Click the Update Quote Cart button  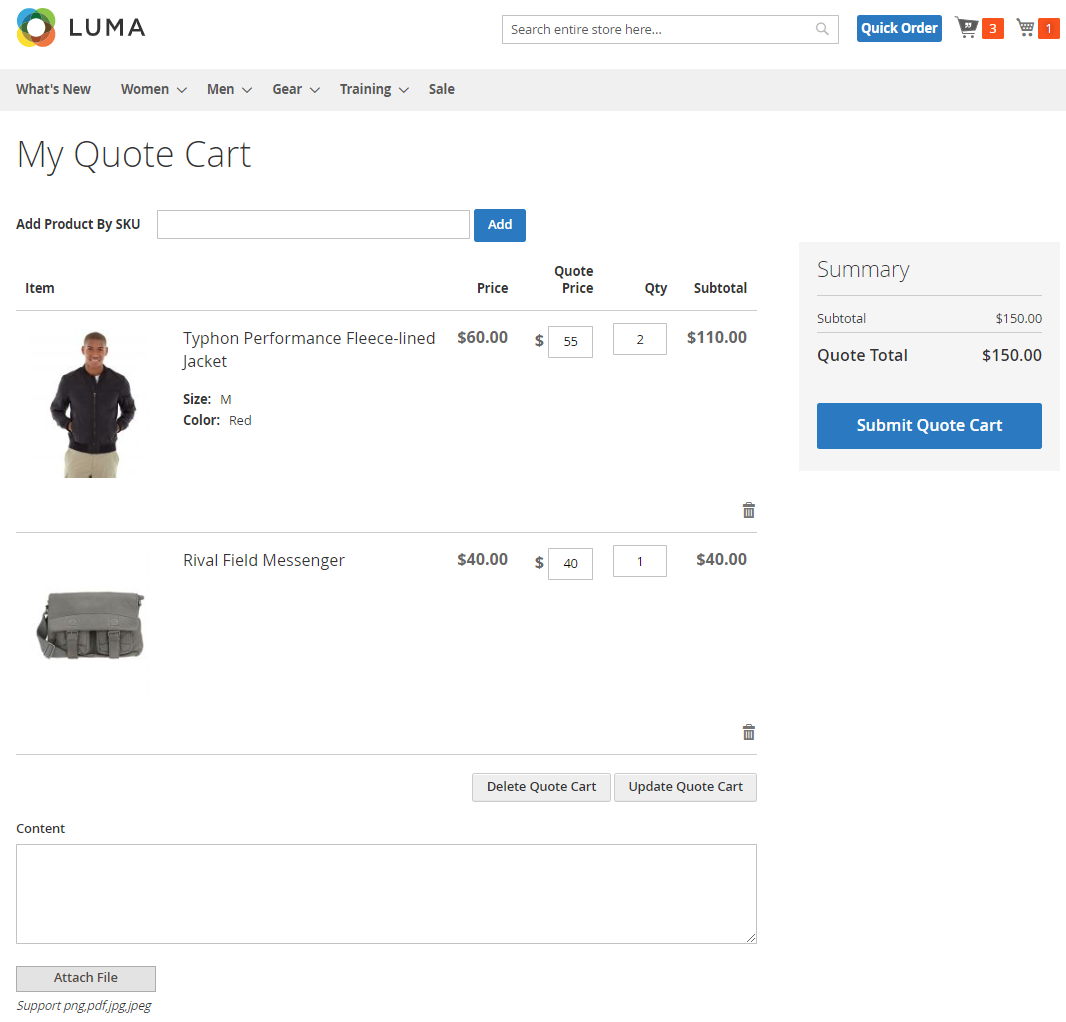tap(685, 787)
